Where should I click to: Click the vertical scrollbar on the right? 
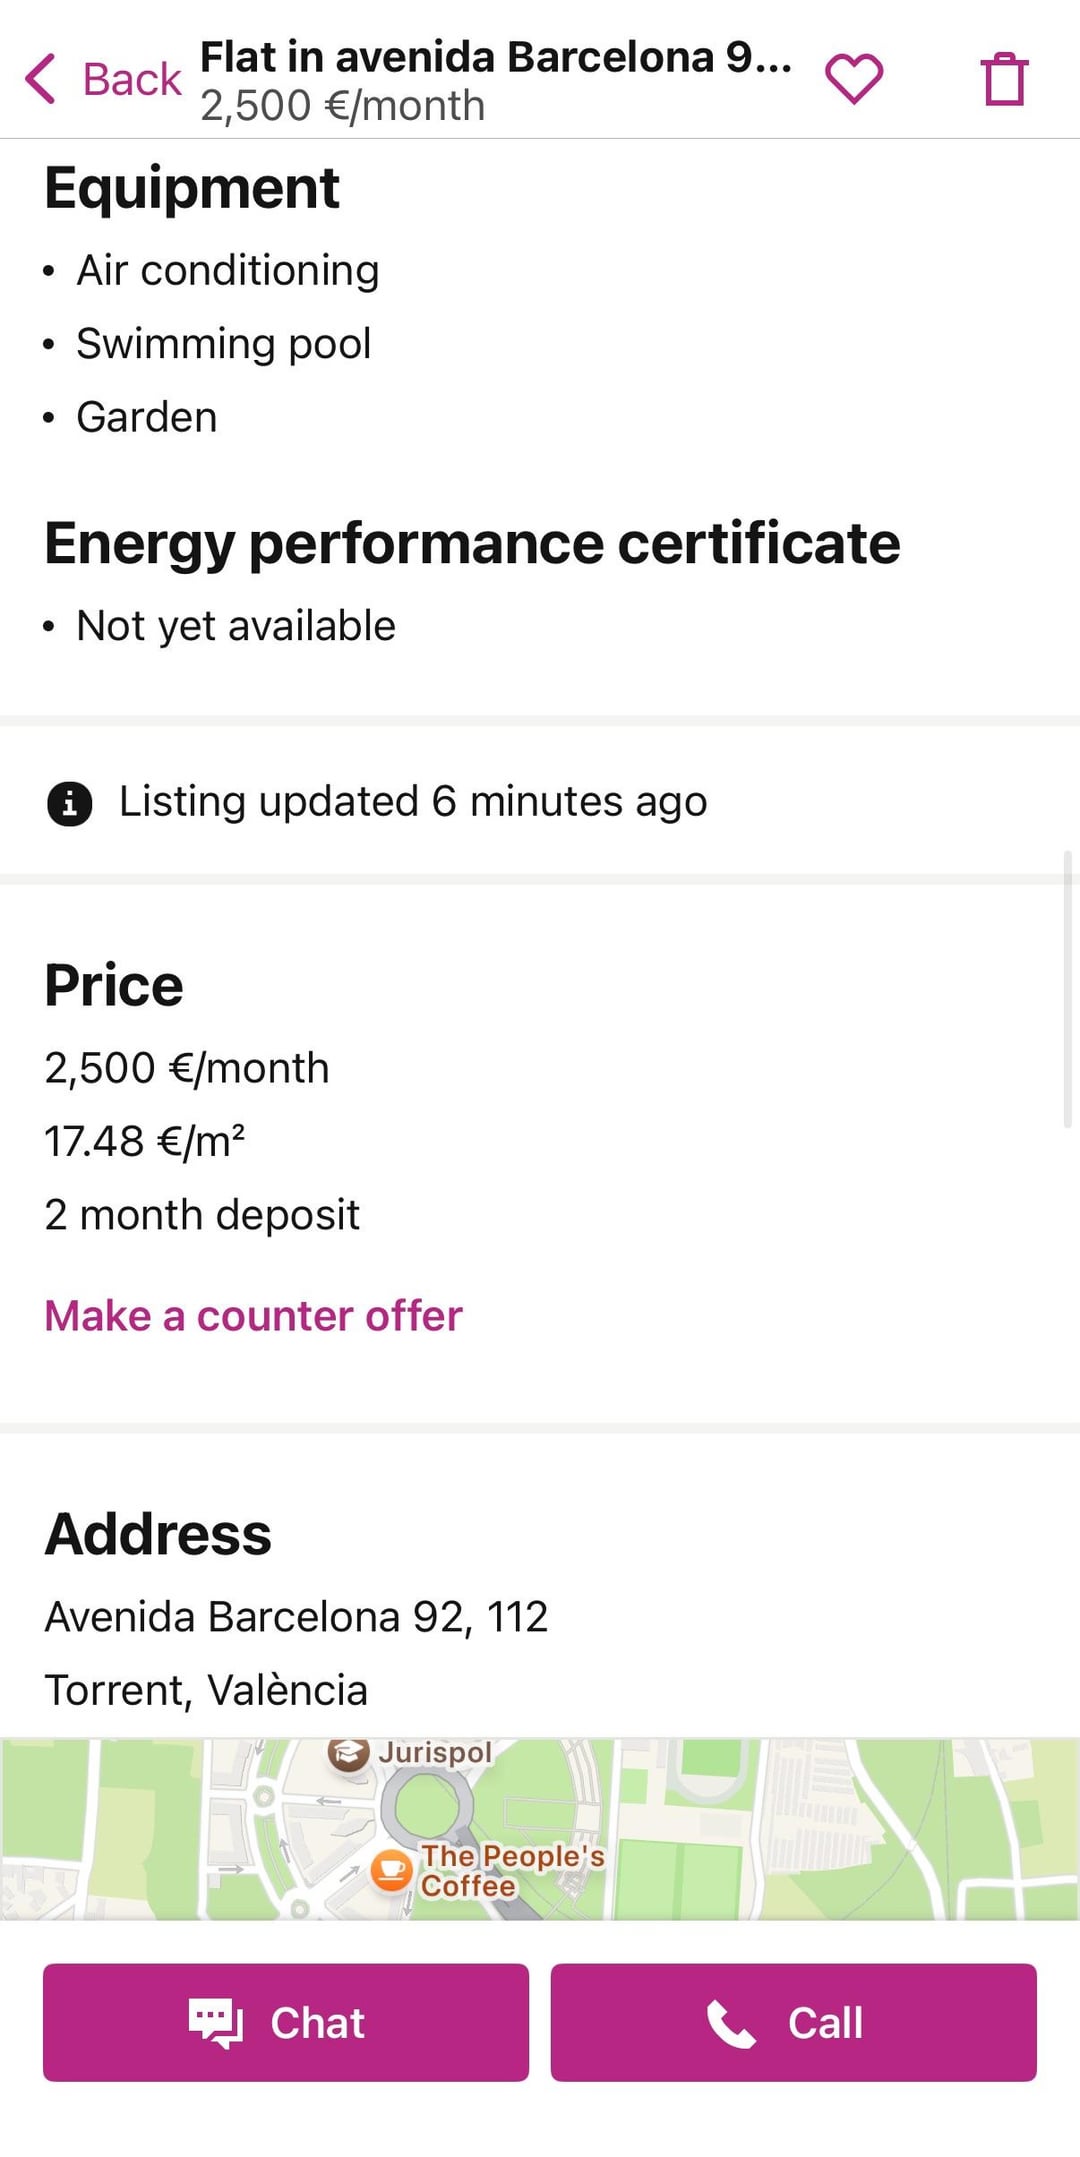click(x=1067, y=990)
